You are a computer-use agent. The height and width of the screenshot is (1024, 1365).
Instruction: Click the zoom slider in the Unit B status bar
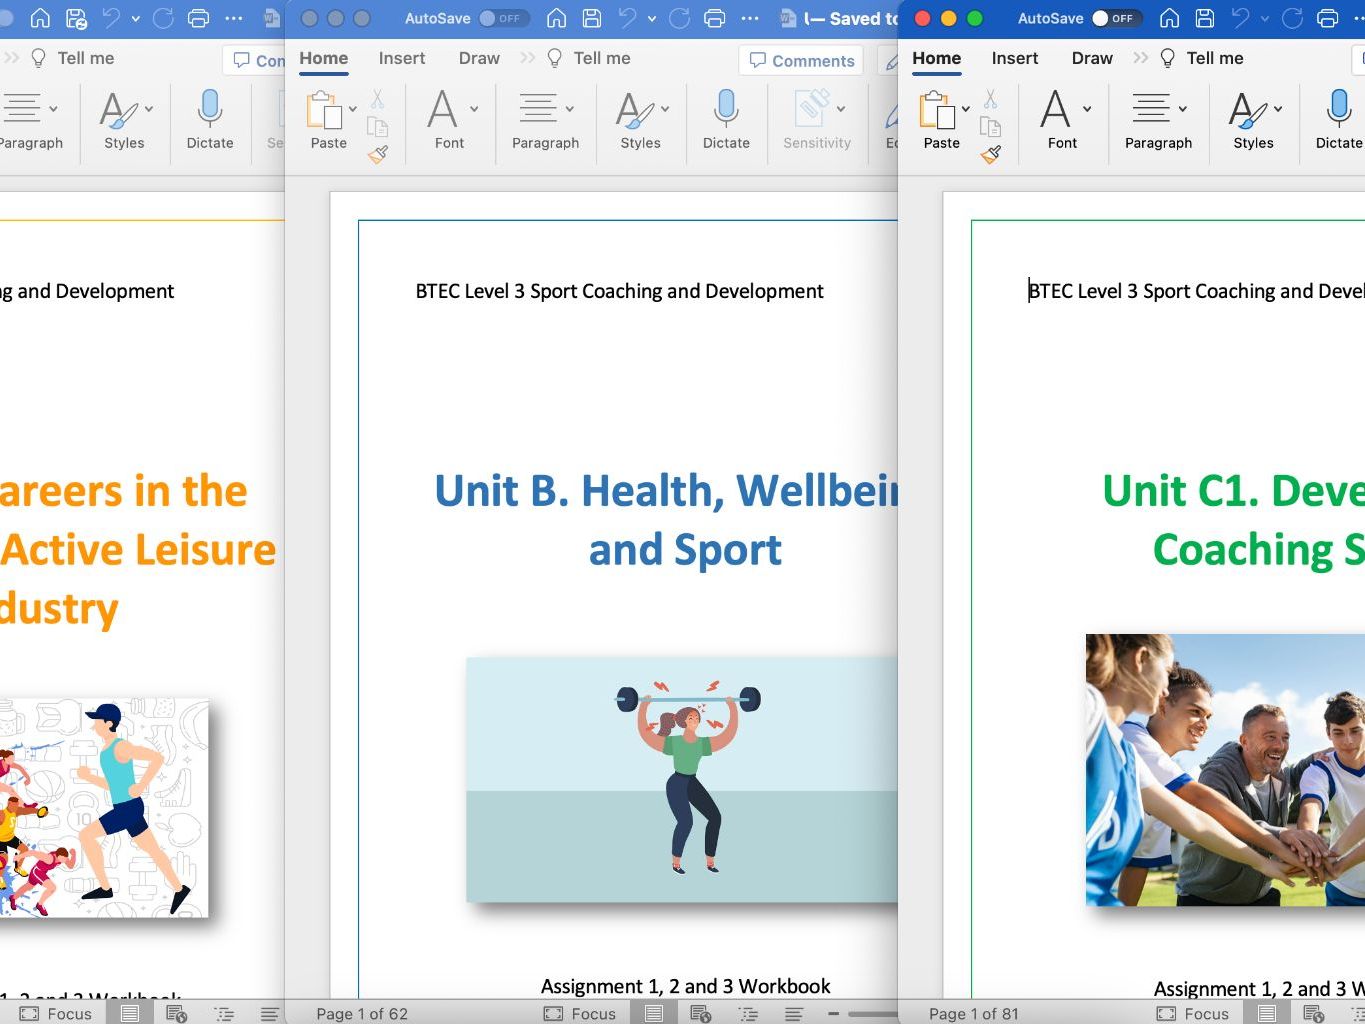point(873,1014)
